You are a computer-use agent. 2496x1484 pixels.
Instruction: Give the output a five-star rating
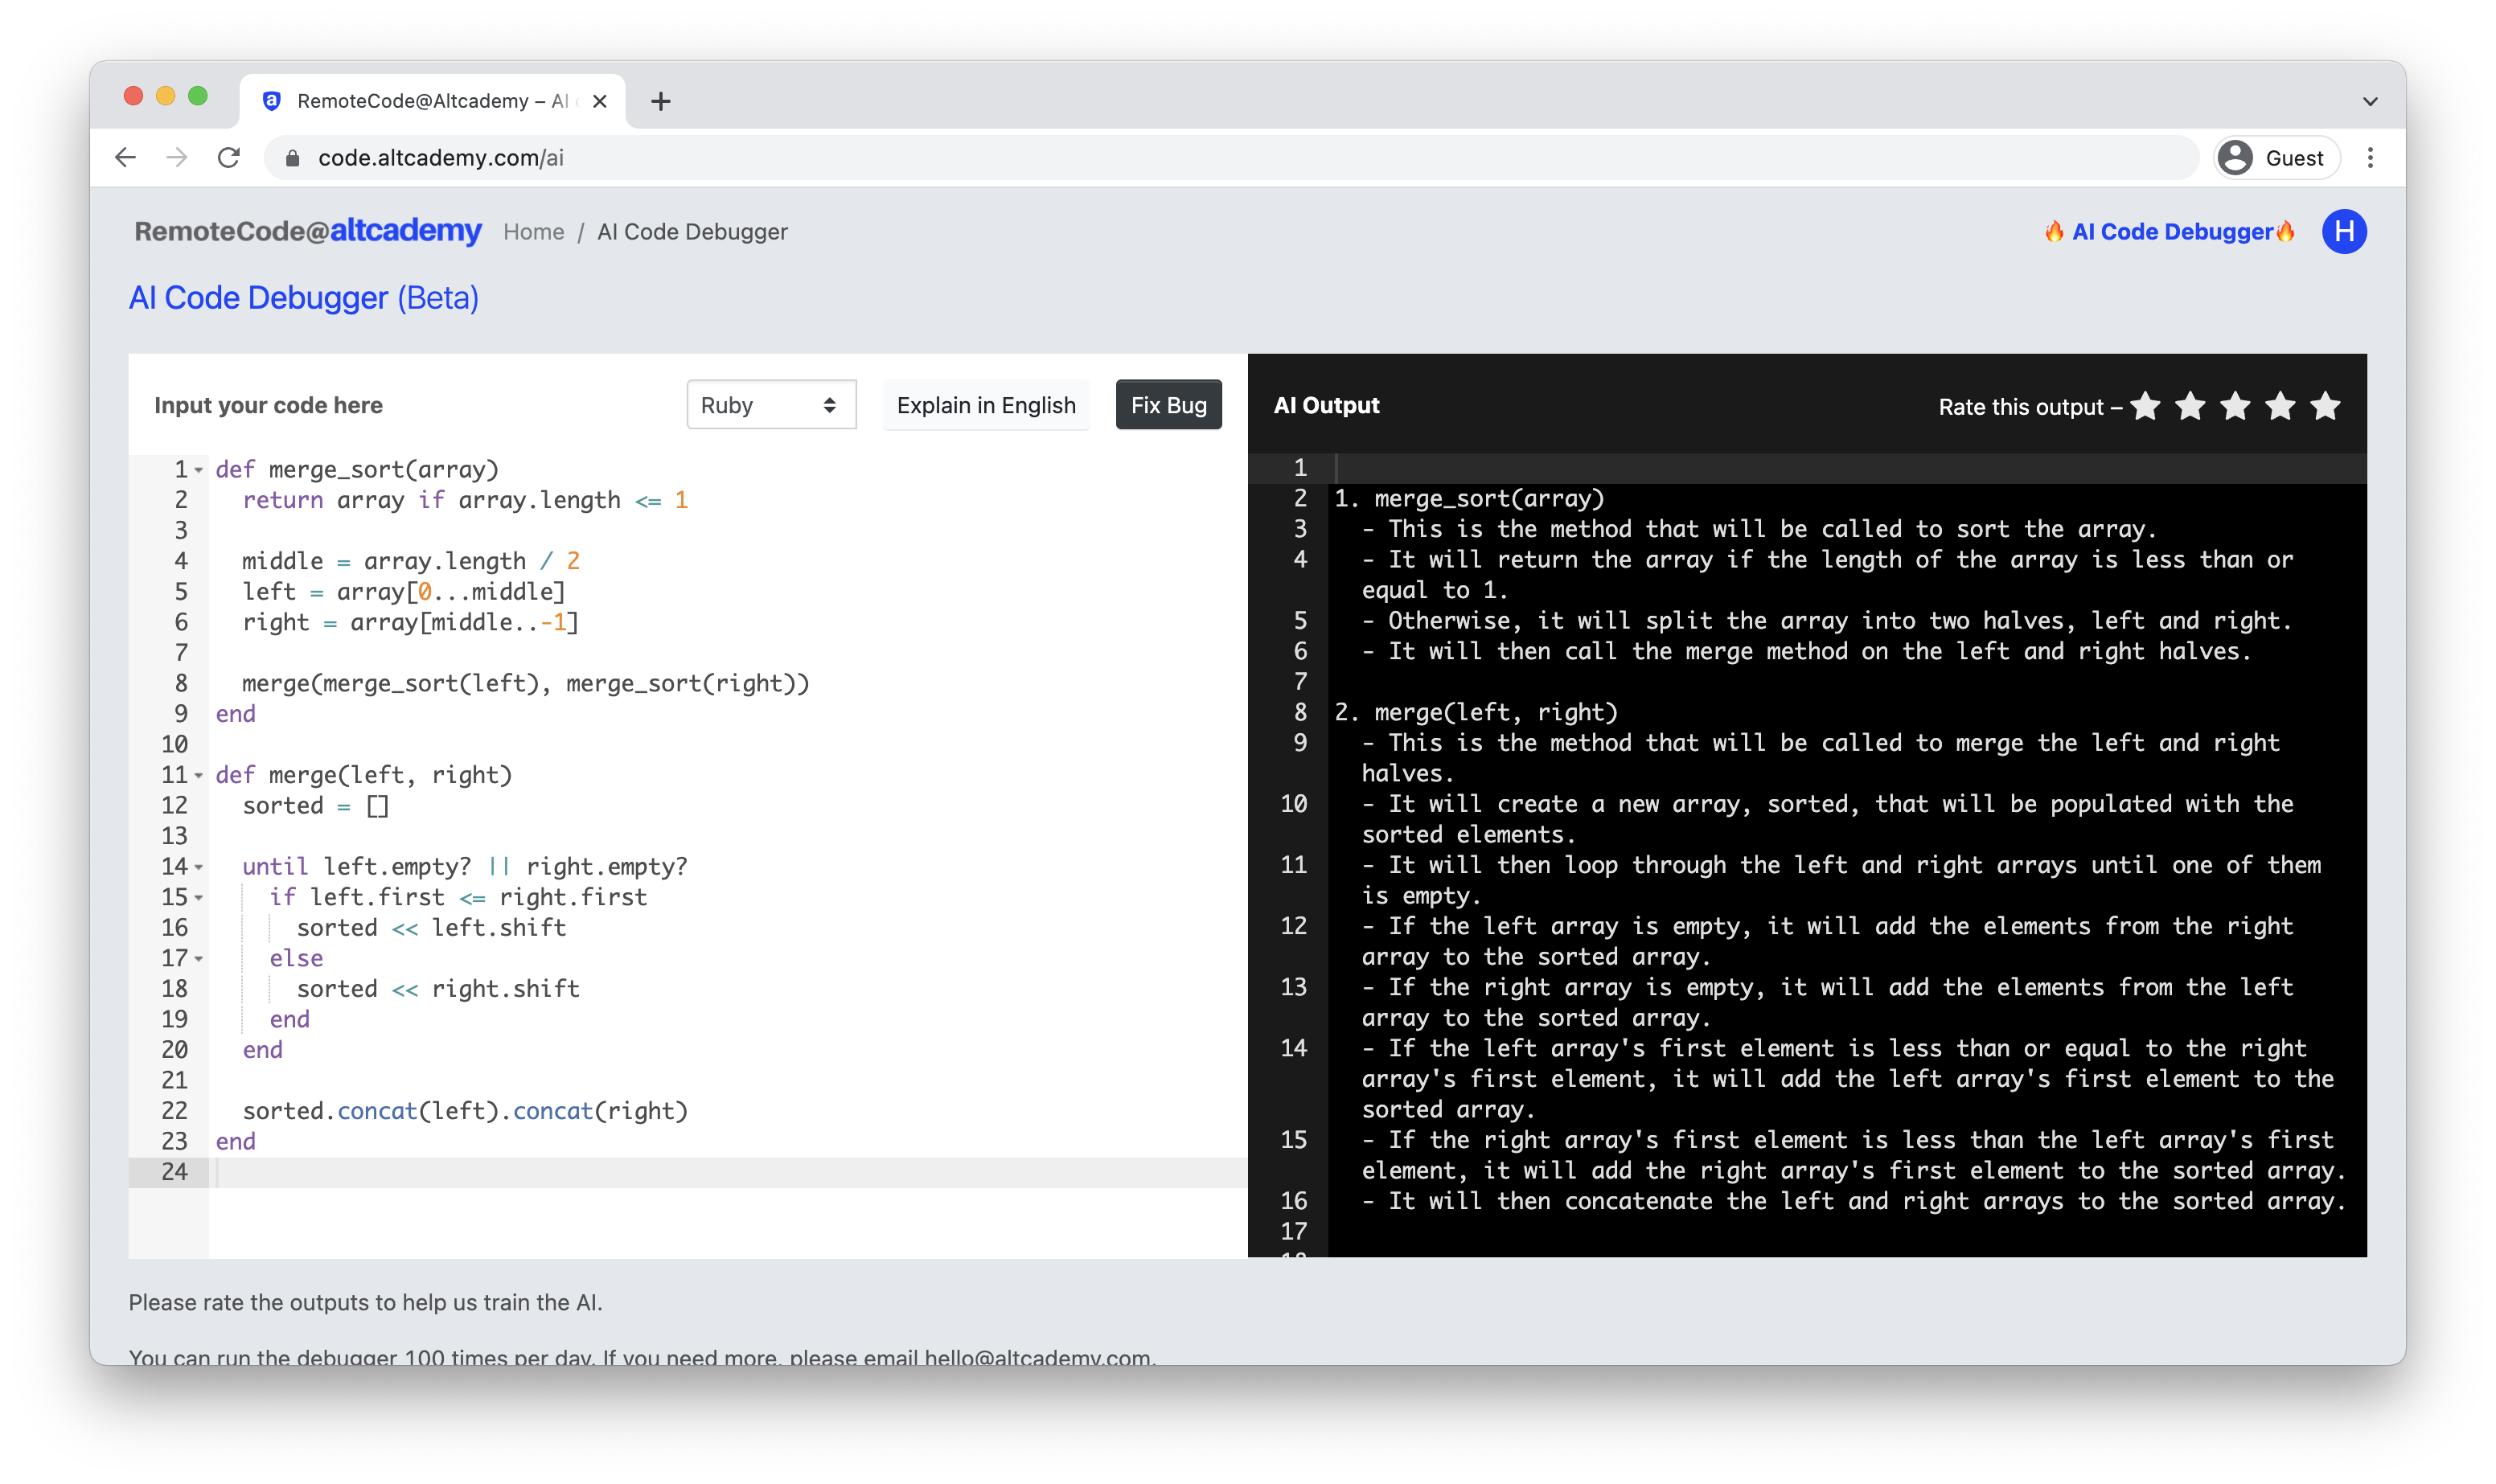tap(2325, 406)
